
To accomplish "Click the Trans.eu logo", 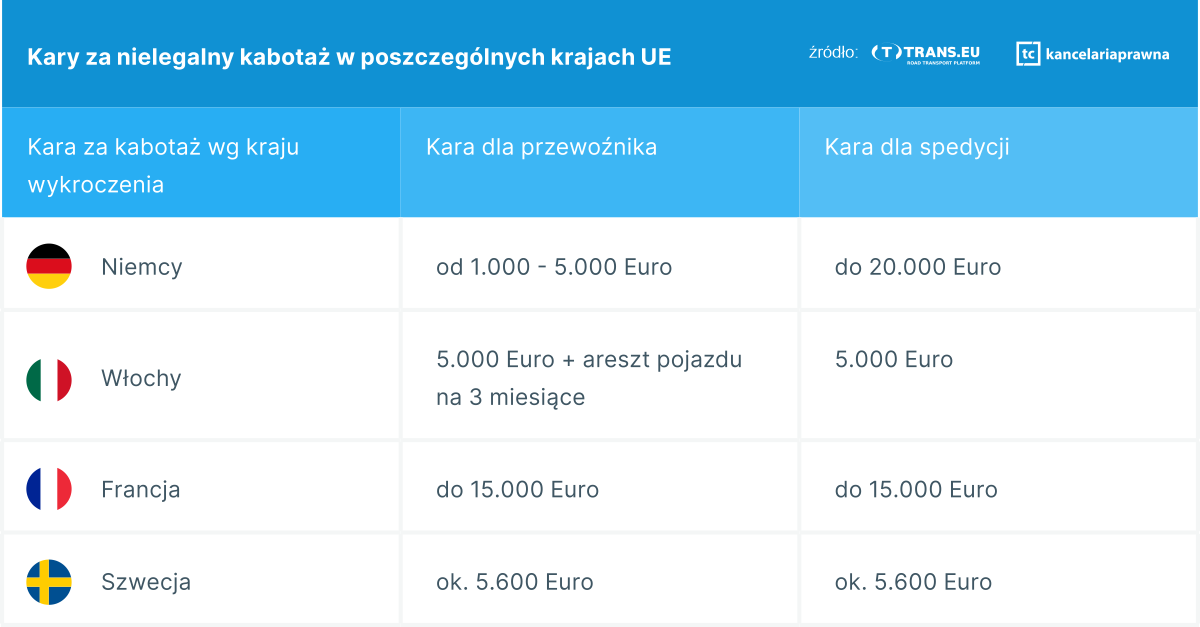I will click(x=926, y=54).
